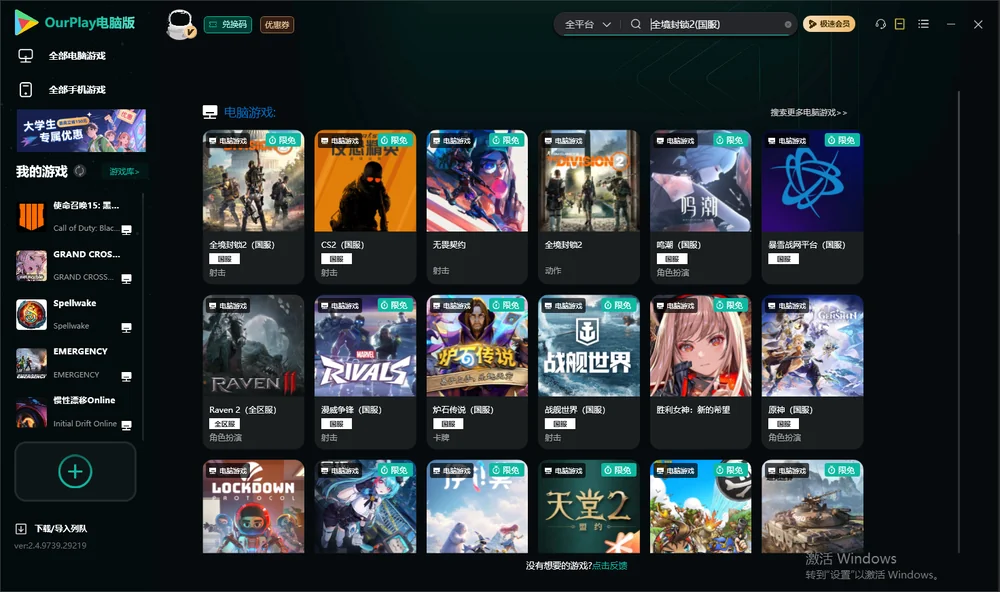Open the 战舰世界 (国服) game card
Viewport: 1000px width, 592px height.
click(589, 372)
